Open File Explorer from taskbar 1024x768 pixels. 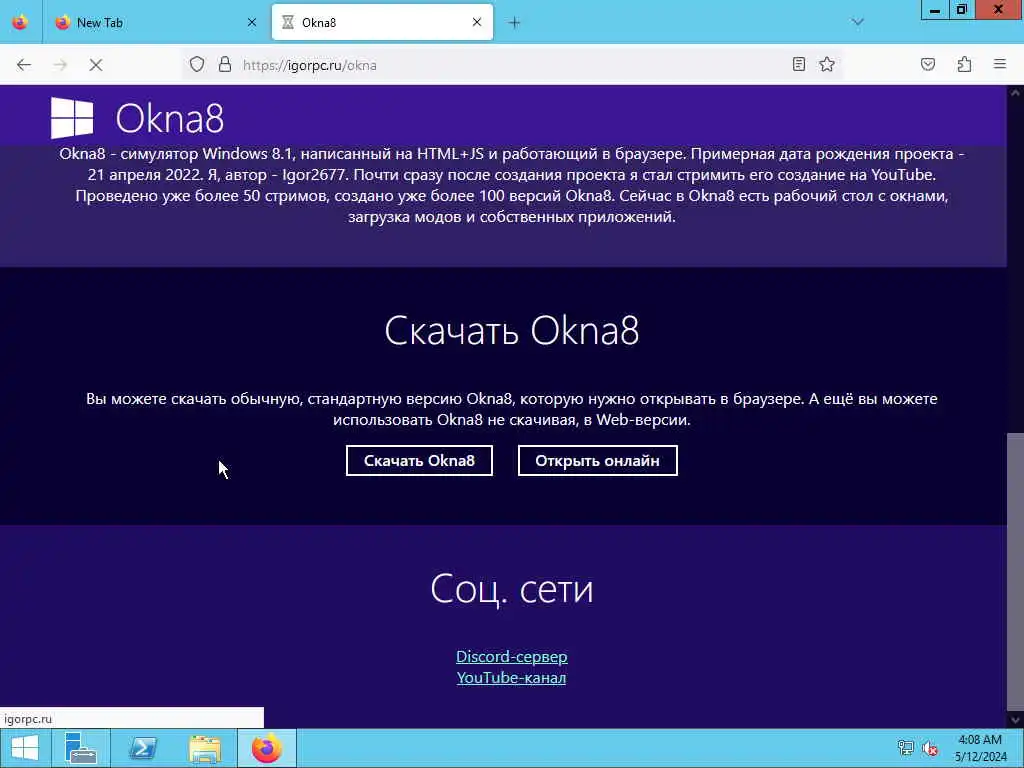click(x=204, y=748)
